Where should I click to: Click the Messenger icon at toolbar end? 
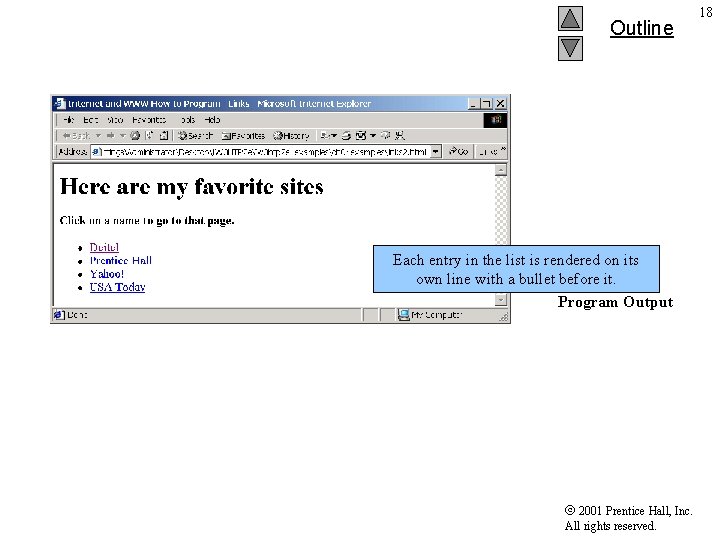click(x=400, y=135)
